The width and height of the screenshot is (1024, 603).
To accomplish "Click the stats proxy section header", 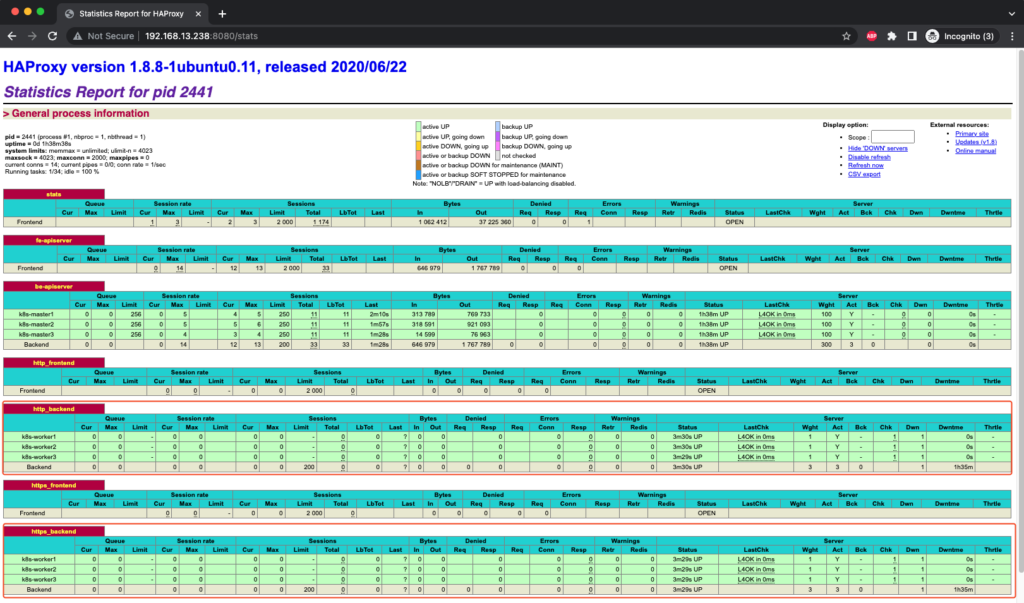I will (x=54, y=194).
